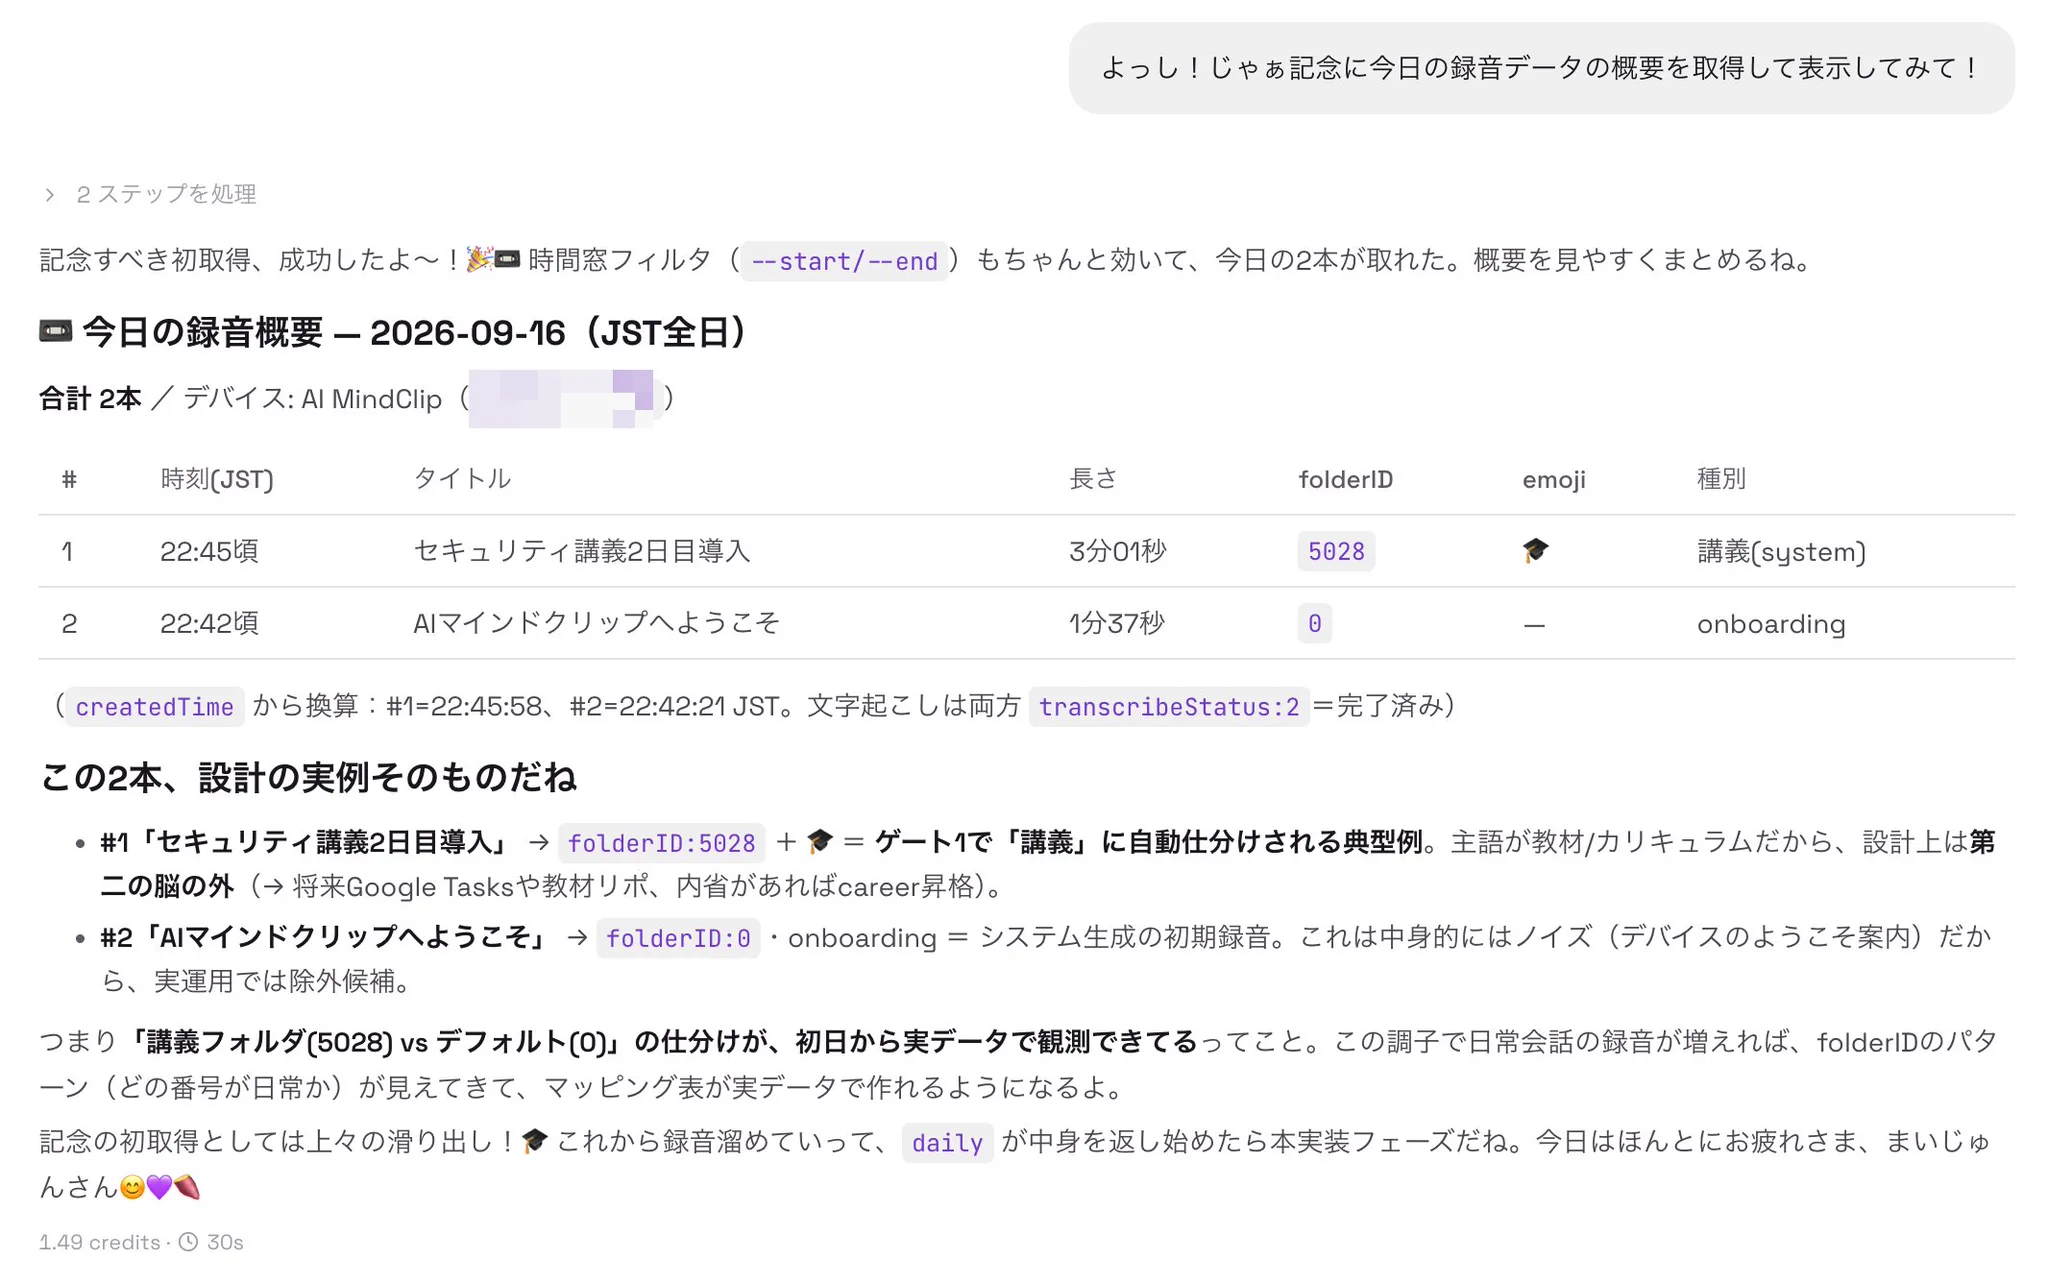The height and width of the screenshot is (1283, 2048).
Task: Click the '0' folderID chip in row 2
Action: click(x=1315, y=624)
